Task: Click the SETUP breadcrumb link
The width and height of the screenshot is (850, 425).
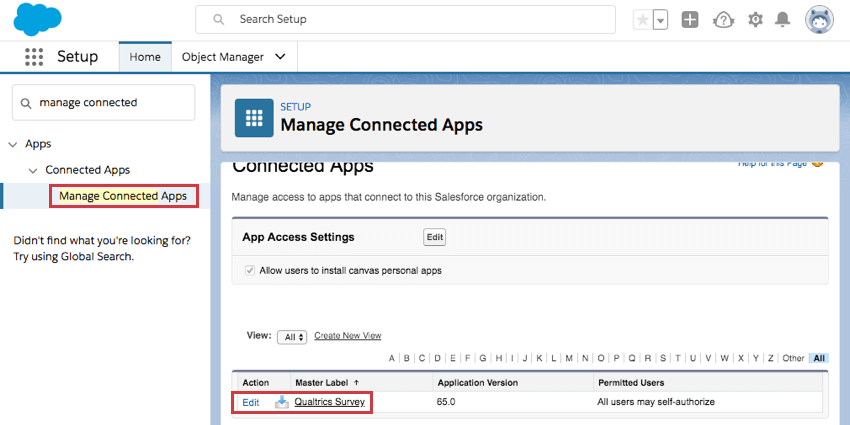Action: coord(295,107)
